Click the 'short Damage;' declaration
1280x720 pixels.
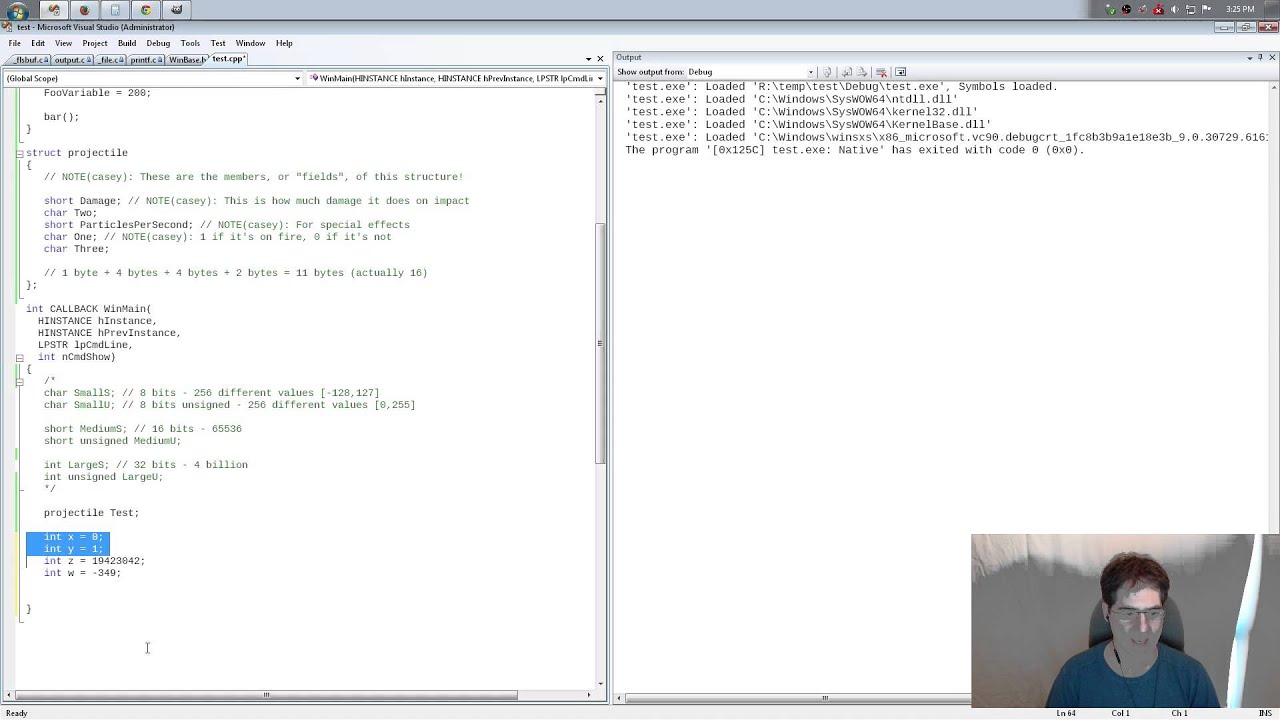[x=83, y=201]
